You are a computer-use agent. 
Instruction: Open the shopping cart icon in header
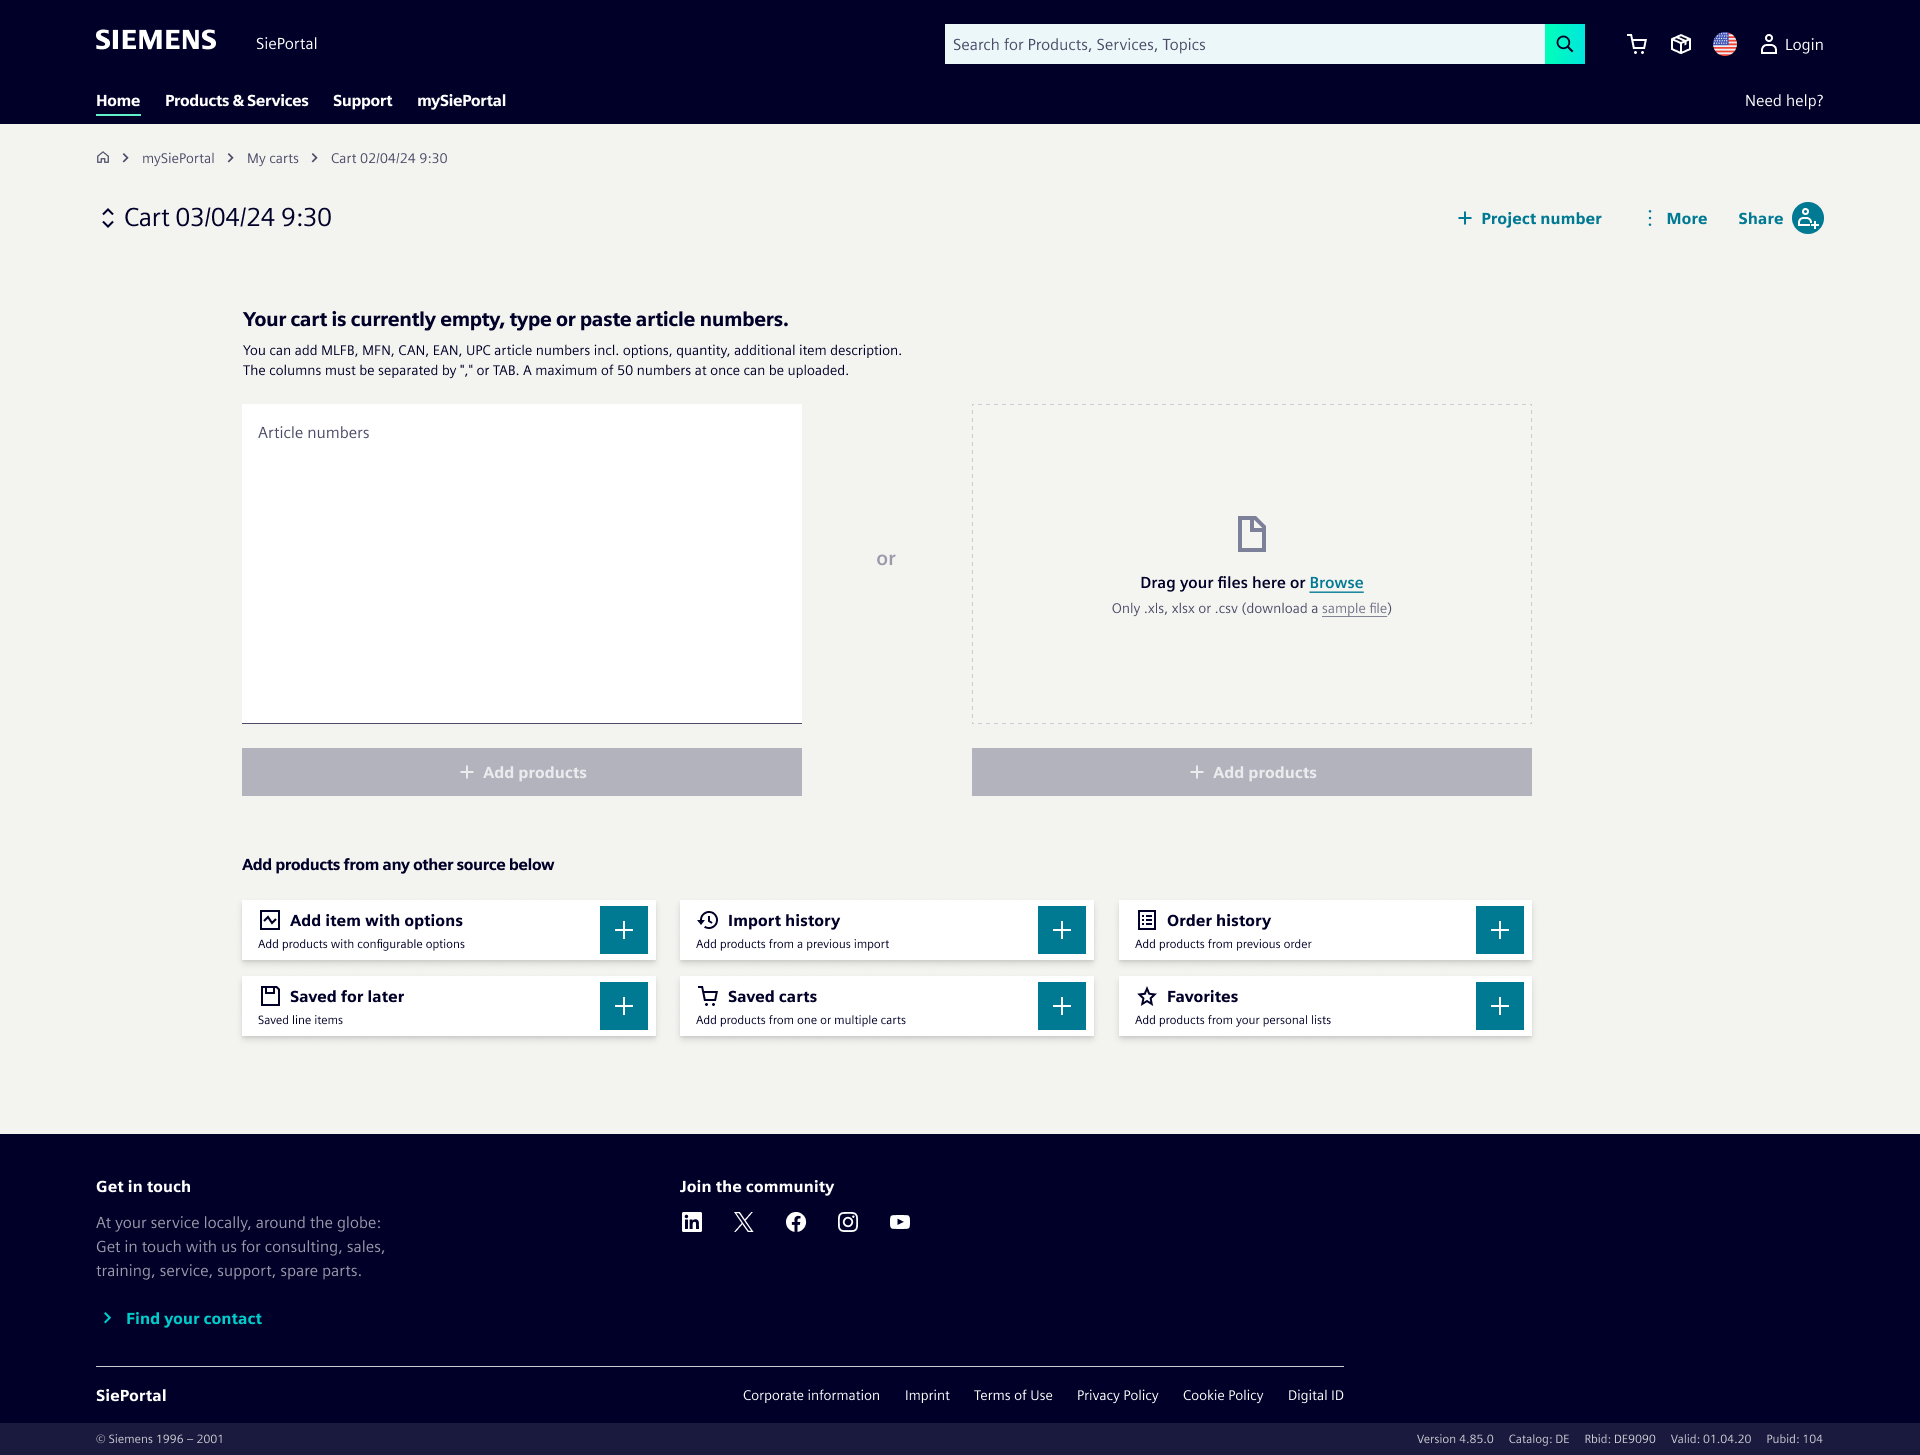(x=1637, y=44)
